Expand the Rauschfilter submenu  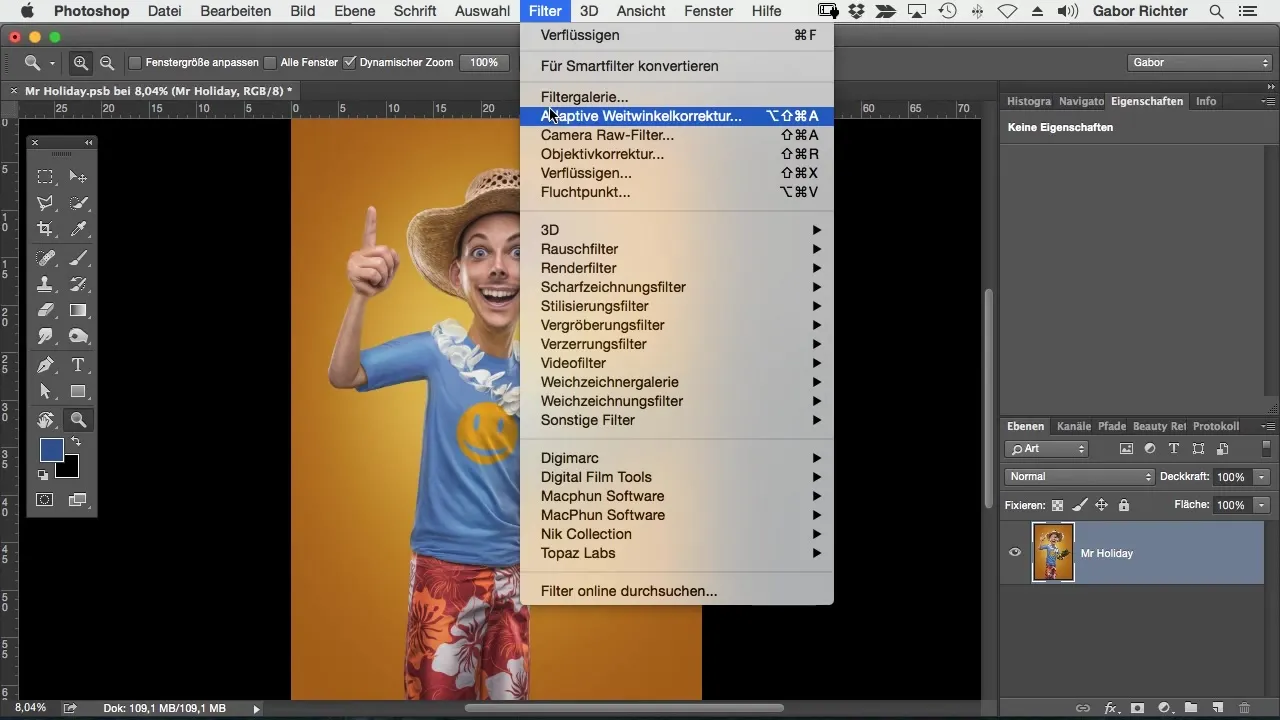677,249
